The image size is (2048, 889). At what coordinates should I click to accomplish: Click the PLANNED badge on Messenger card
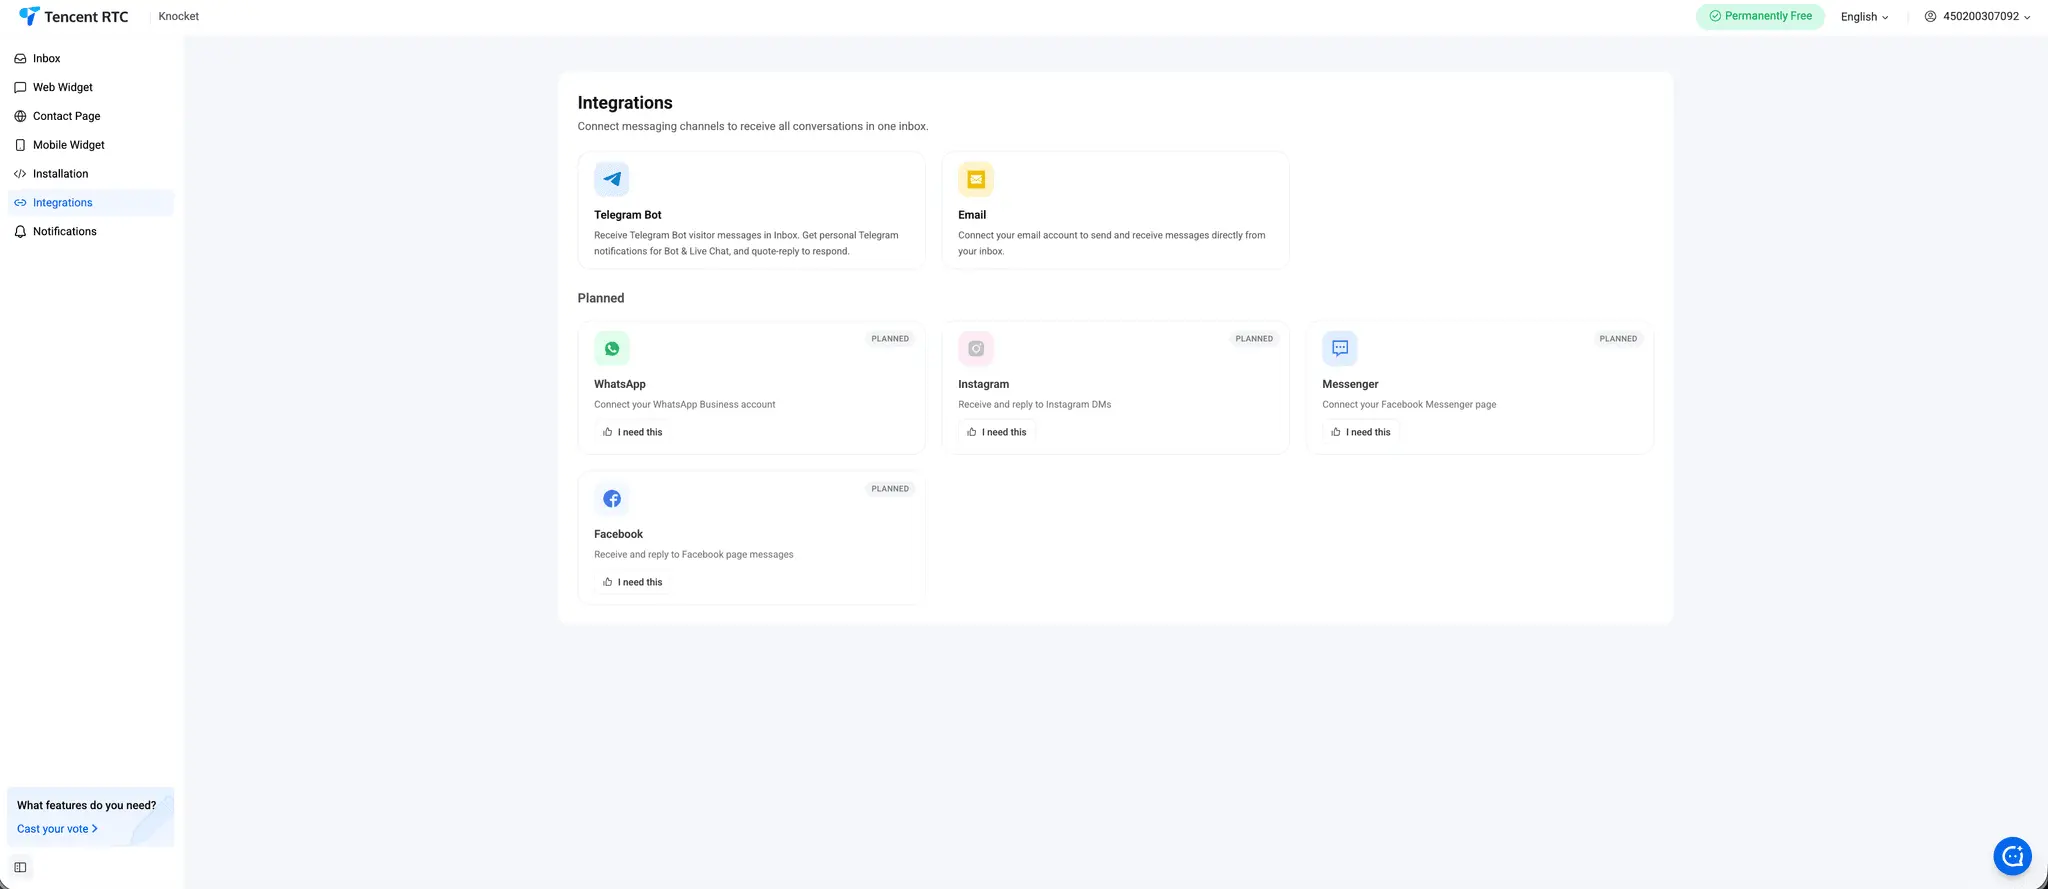(x=1618, y=339)
